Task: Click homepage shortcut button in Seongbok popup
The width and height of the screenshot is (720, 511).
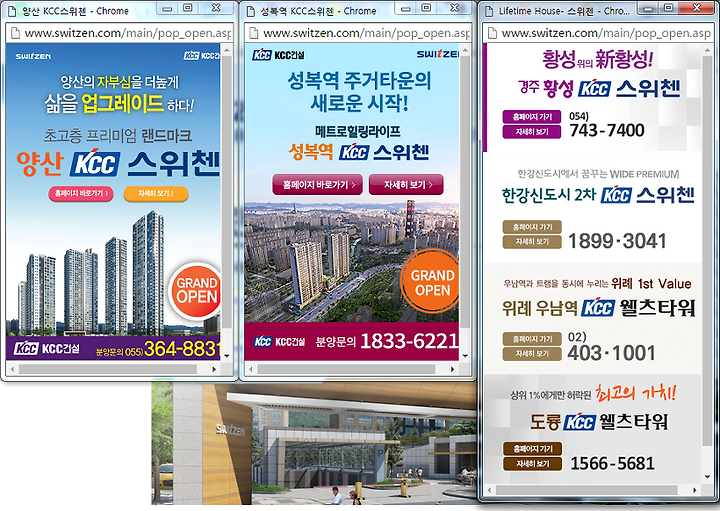Action: coord(318,185)
